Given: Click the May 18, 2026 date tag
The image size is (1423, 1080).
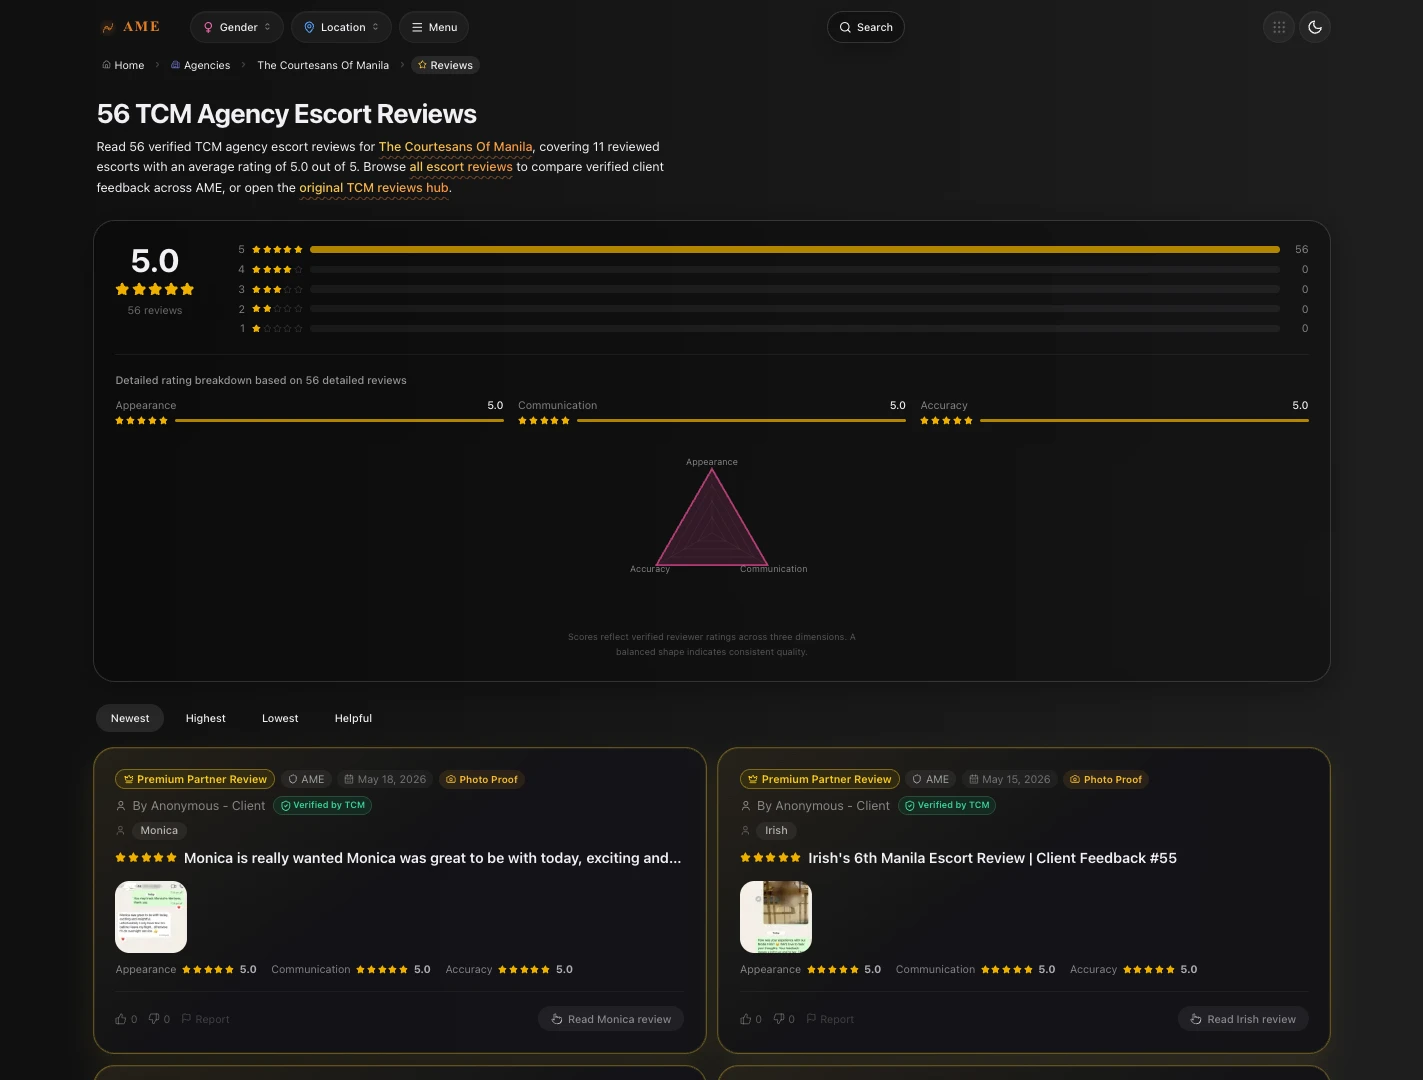Looking at the screenshot, I should click(385, 779).
